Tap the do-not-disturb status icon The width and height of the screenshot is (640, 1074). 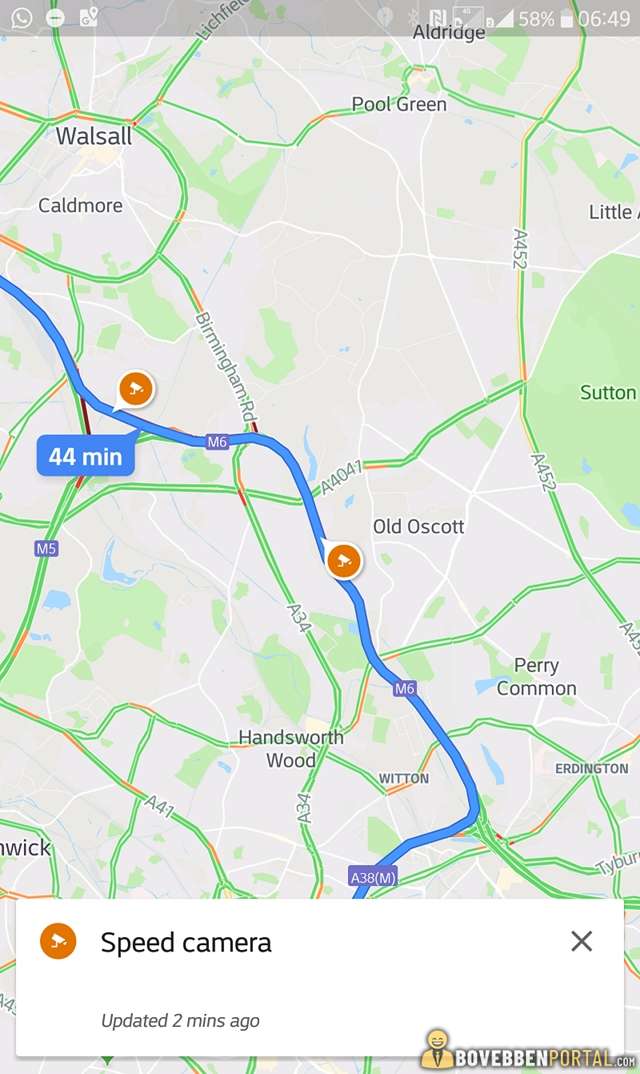click(55, 18)
